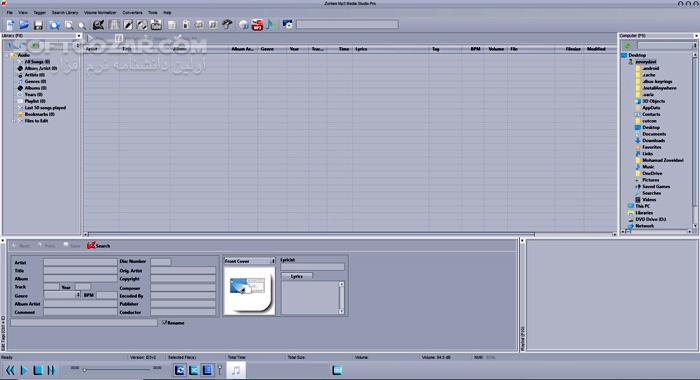This screenshot has height=380, width=700.
Task: Click the Lyricist input field
Action: pyautogui.click(x=312, y=267)
